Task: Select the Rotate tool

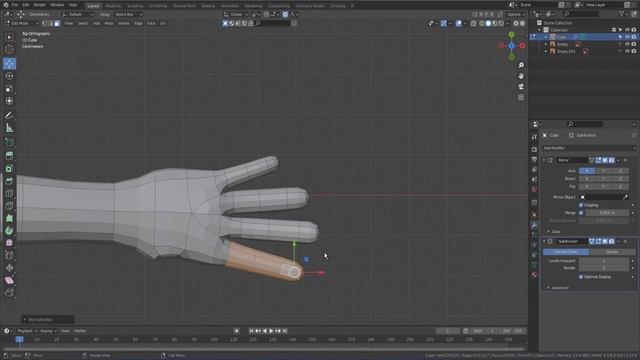Action: (9, 76)
